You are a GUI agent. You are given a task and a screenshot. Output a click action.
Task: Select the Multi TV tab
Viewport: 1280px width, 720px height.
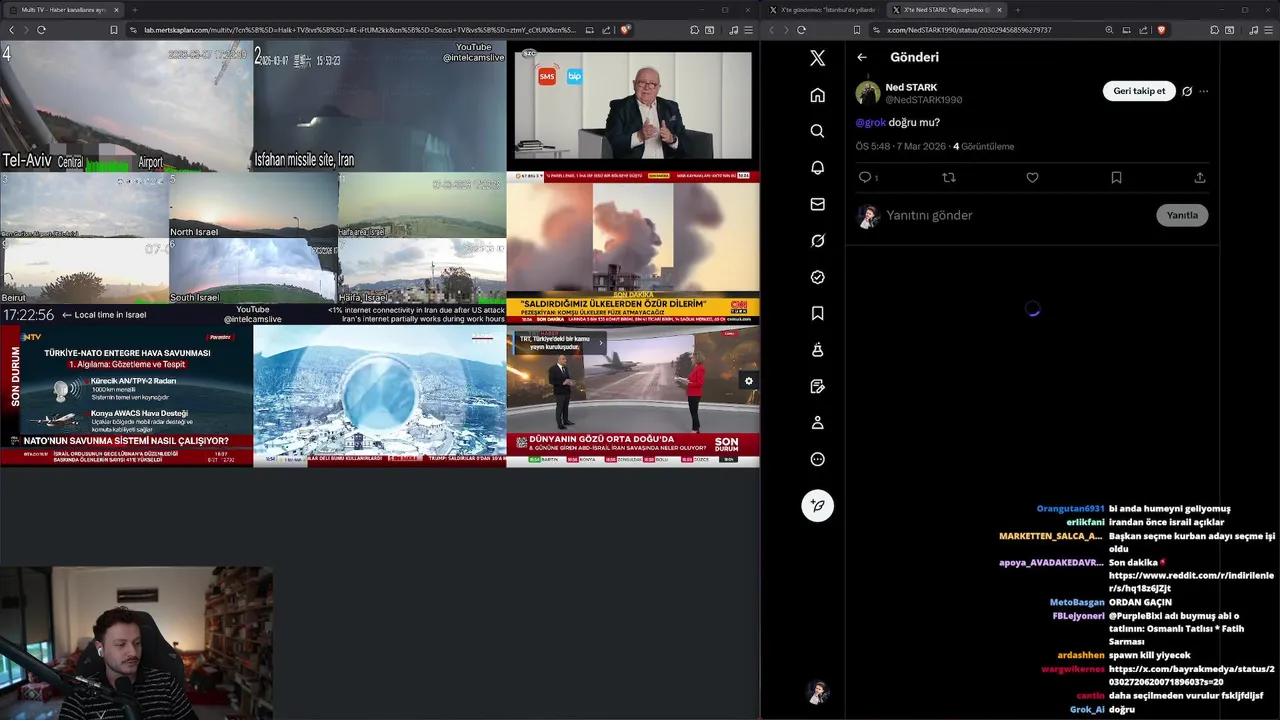pyautogui.click(x=64, y=10)
